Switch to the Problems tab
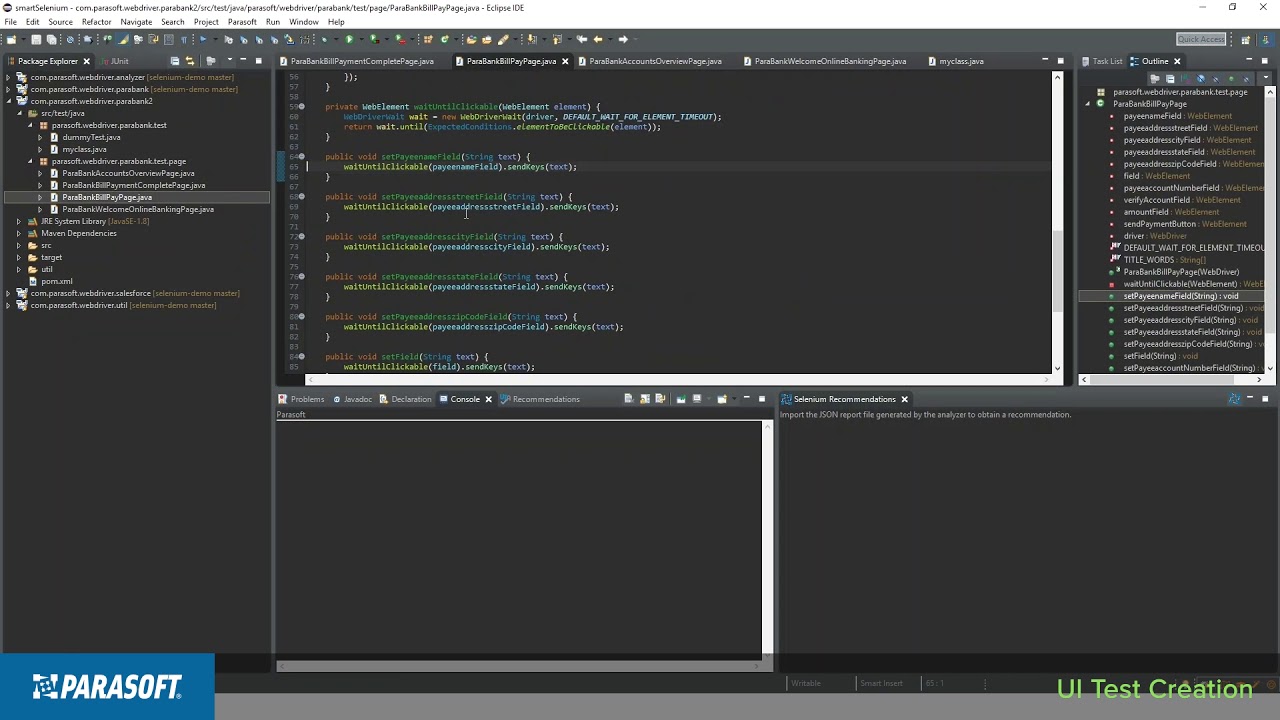 click(302, 399)
